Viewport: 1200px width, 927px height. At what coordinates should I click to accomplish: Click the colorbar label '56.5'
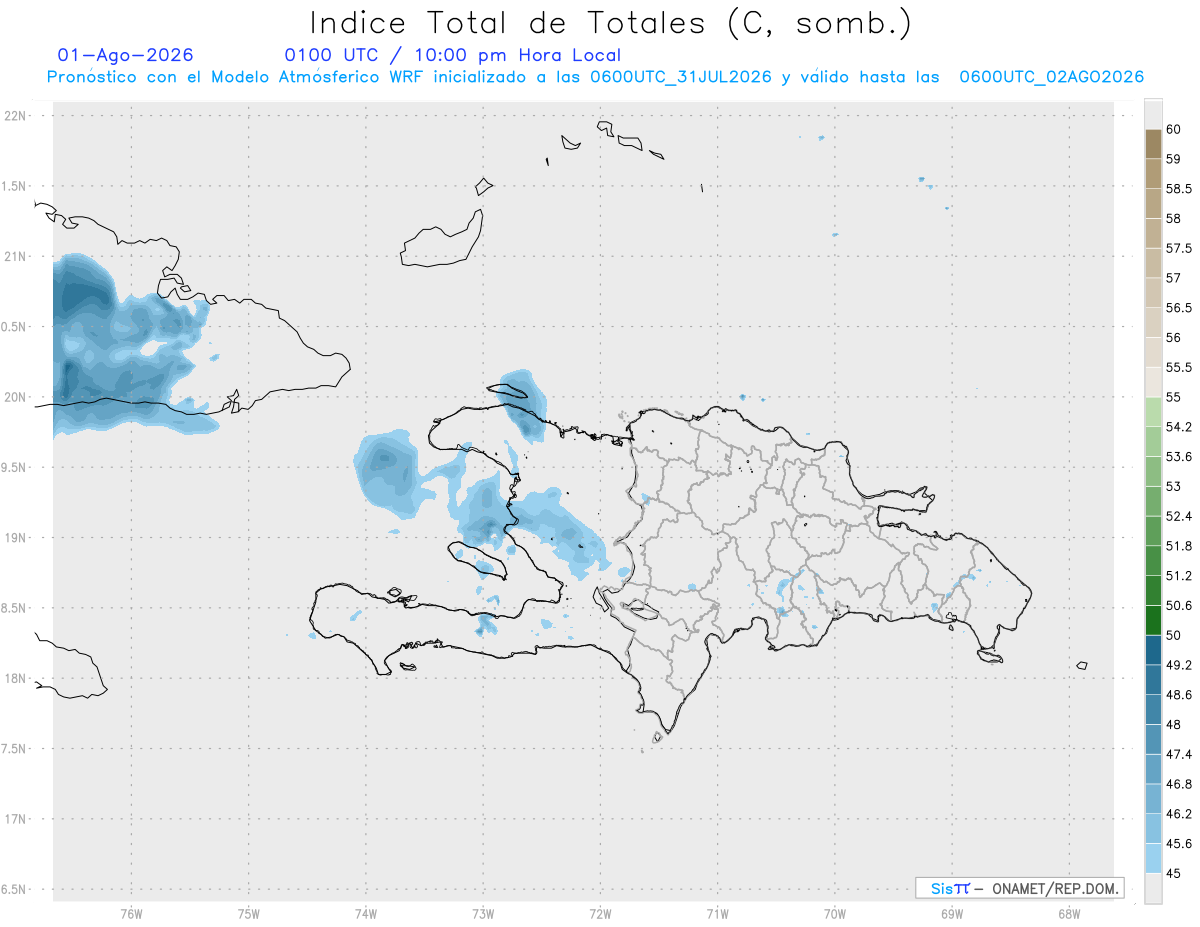[x=1178, y=308]
